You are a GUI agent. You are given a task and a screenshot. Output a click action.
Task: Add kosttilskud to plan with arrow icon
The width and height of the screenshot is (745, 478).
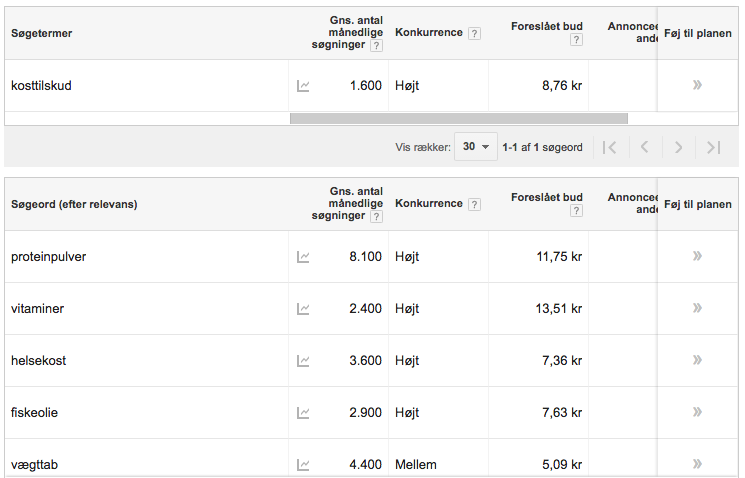697,85
